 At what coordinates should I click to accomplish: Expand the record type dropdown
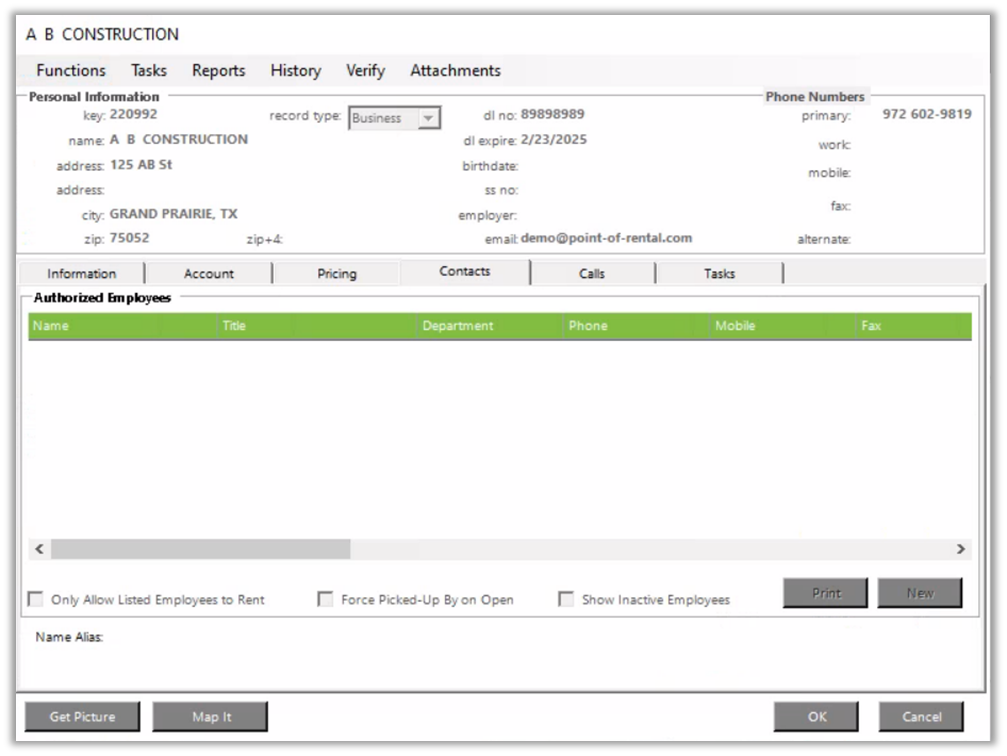[x=428, y=118]
